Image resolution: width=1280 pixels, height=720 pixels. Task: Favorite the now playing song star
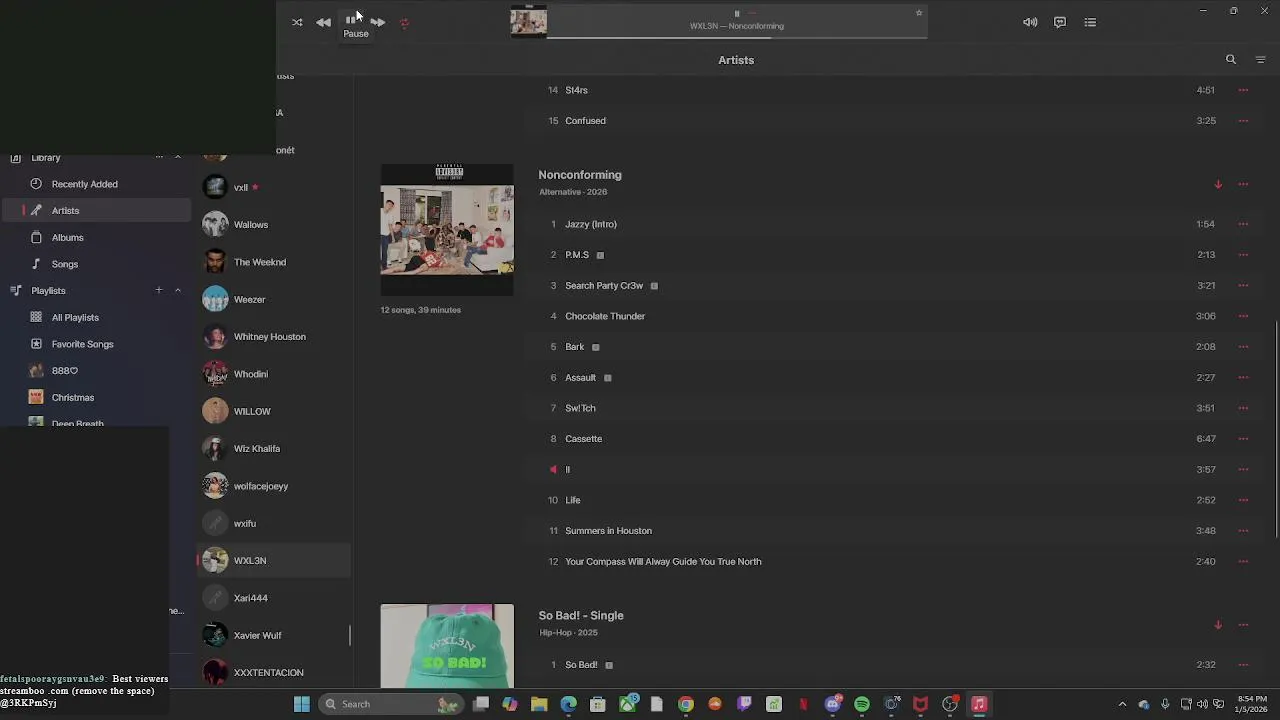[x=919, y=13]
